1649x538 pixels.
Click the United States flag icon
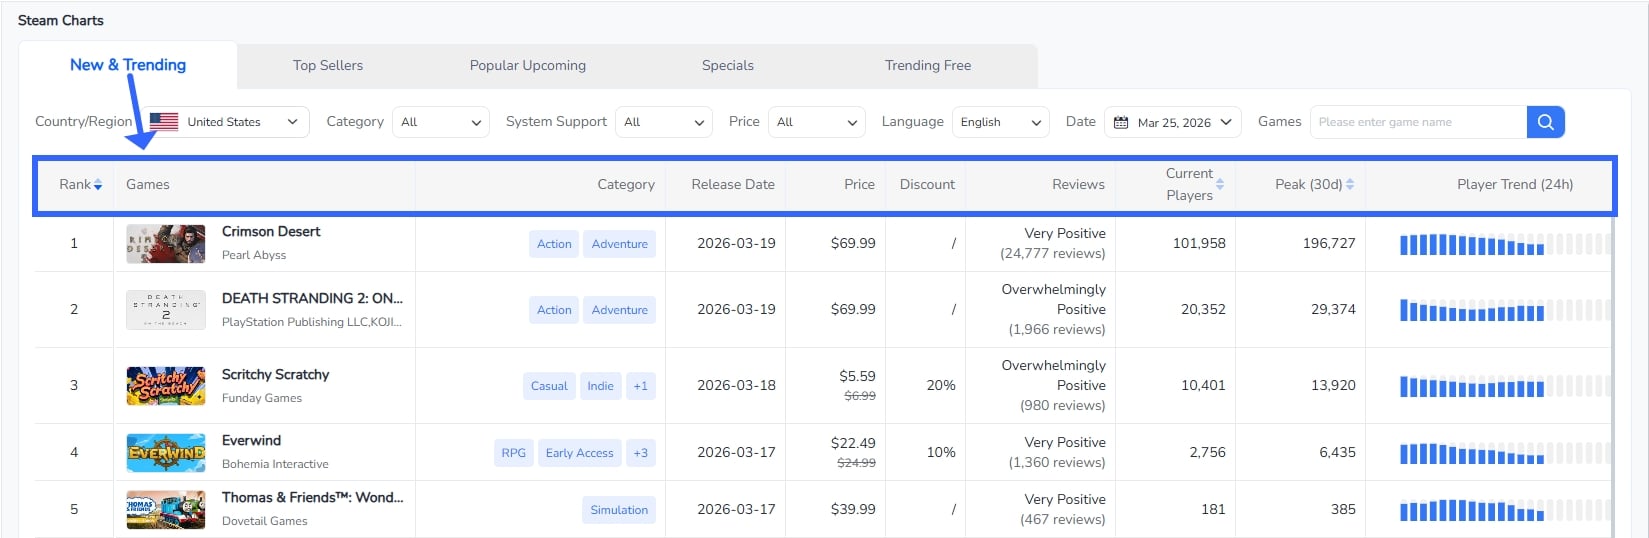tap(164, 122)
